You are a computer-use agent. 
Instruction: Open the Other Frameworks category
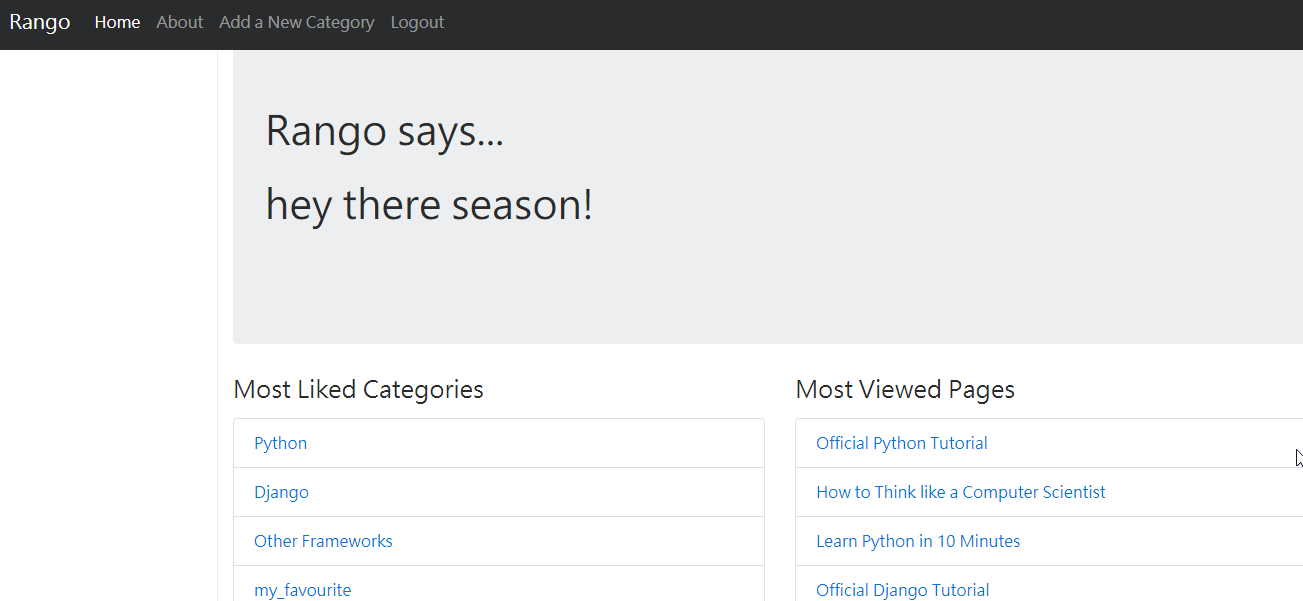coord(323,541)
